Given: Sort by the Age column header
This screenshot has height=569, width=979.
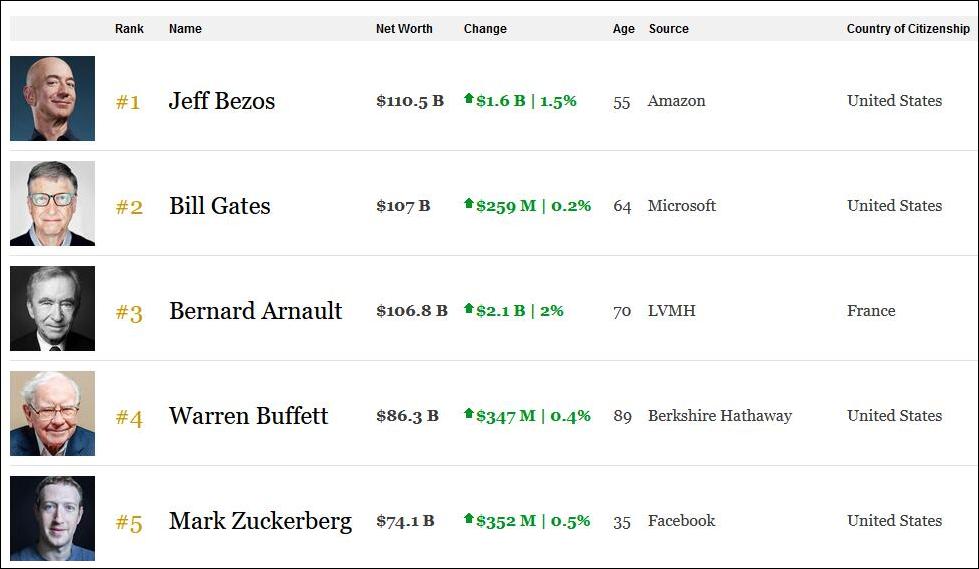Looking at the screenshot, I should [624, 29].
